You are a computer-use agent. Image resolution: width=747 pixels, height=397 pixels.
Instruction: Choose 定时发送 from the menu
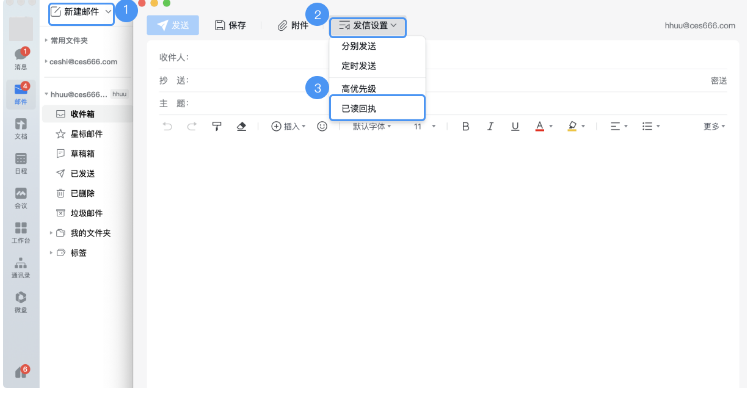(x=359, y=66)
